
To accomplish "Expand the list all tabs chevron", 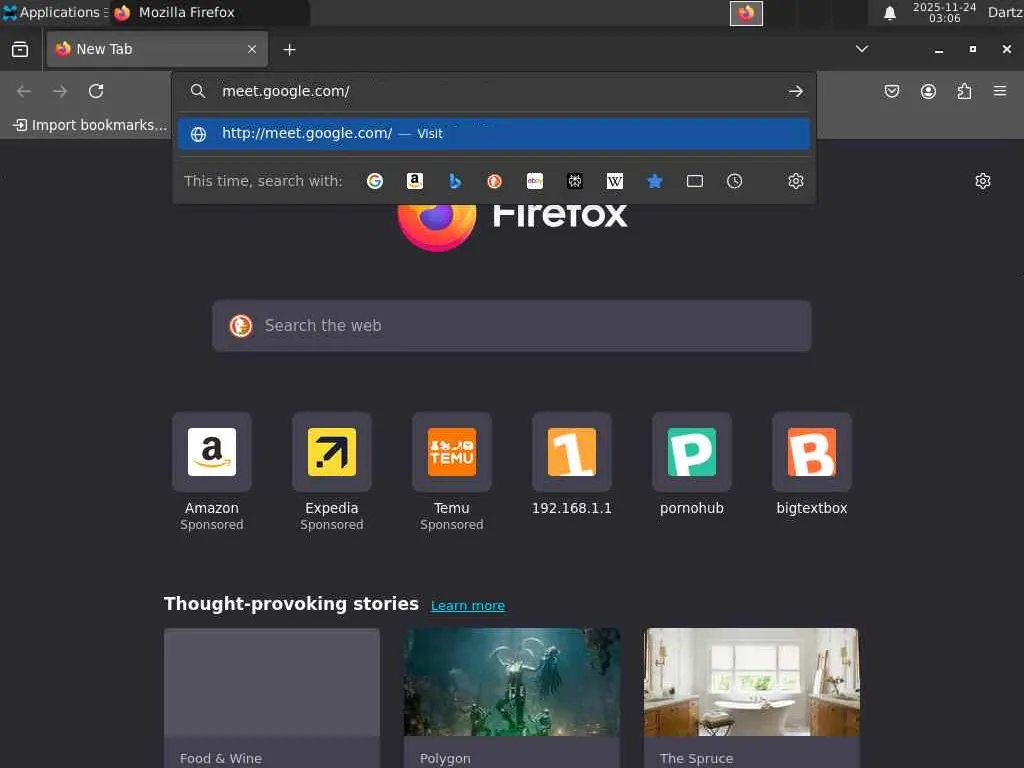I will point(862,49).
